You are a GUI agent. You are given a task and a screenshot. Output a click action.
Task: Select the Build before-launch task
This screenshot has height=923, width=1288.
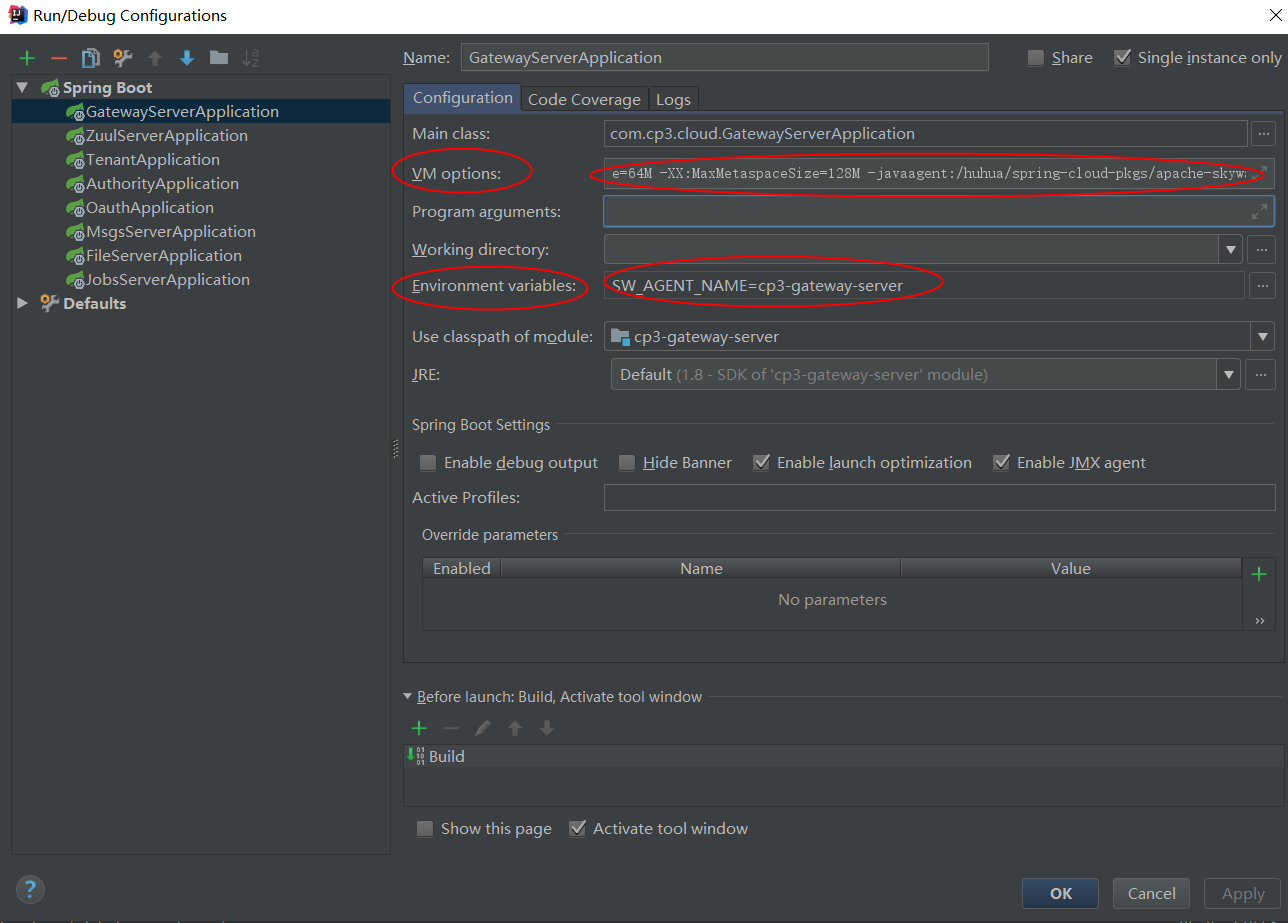pyautogui.click(x=844, y=756)
